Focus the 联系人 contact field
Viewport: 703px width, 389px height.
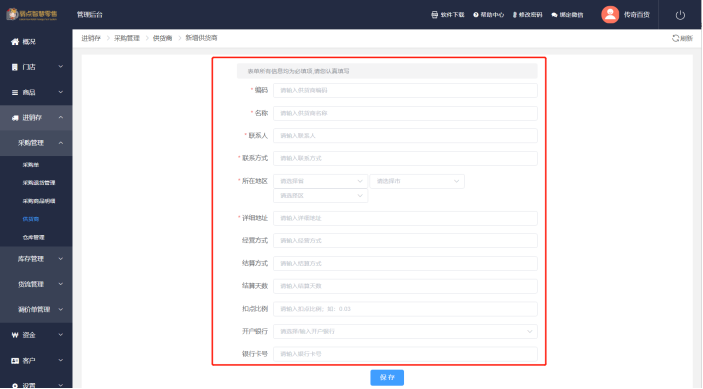[405, 136]
